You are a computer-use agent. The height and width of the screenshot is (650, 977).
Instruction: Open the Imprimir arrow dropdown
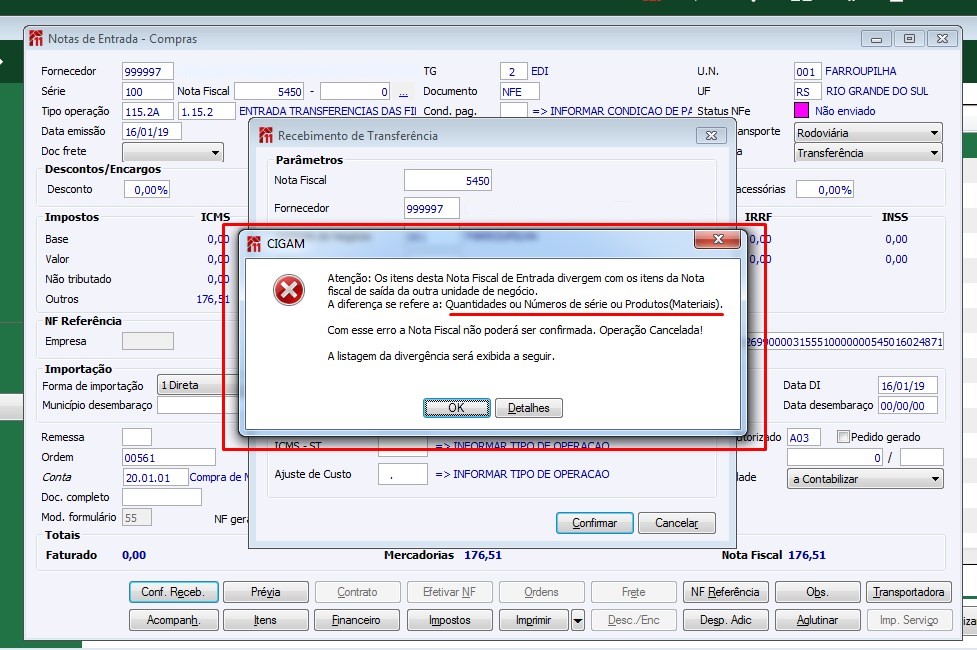tap(578, 620)
